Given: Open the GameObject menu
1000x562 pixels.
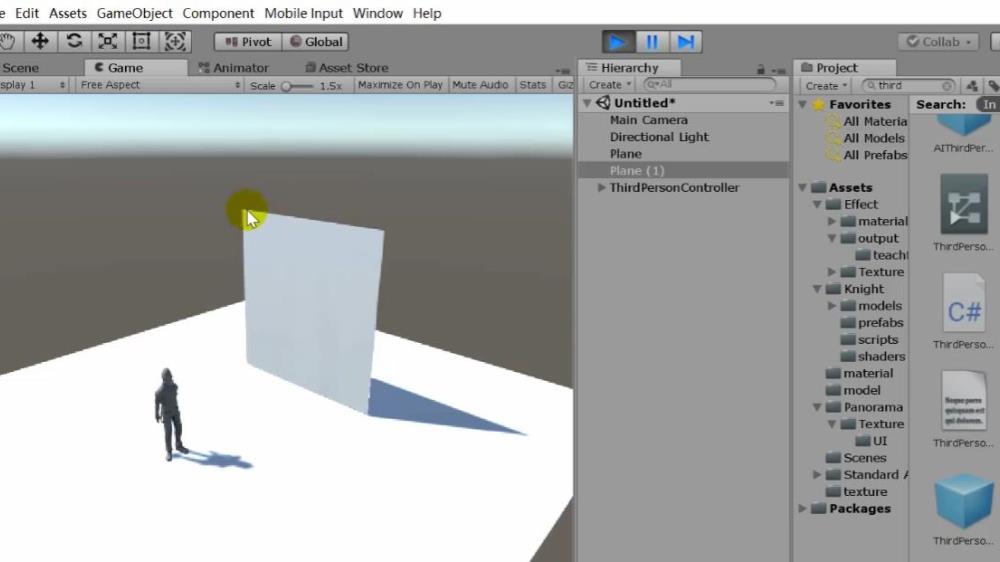Looking at the screenshot, I should point(135,13).
